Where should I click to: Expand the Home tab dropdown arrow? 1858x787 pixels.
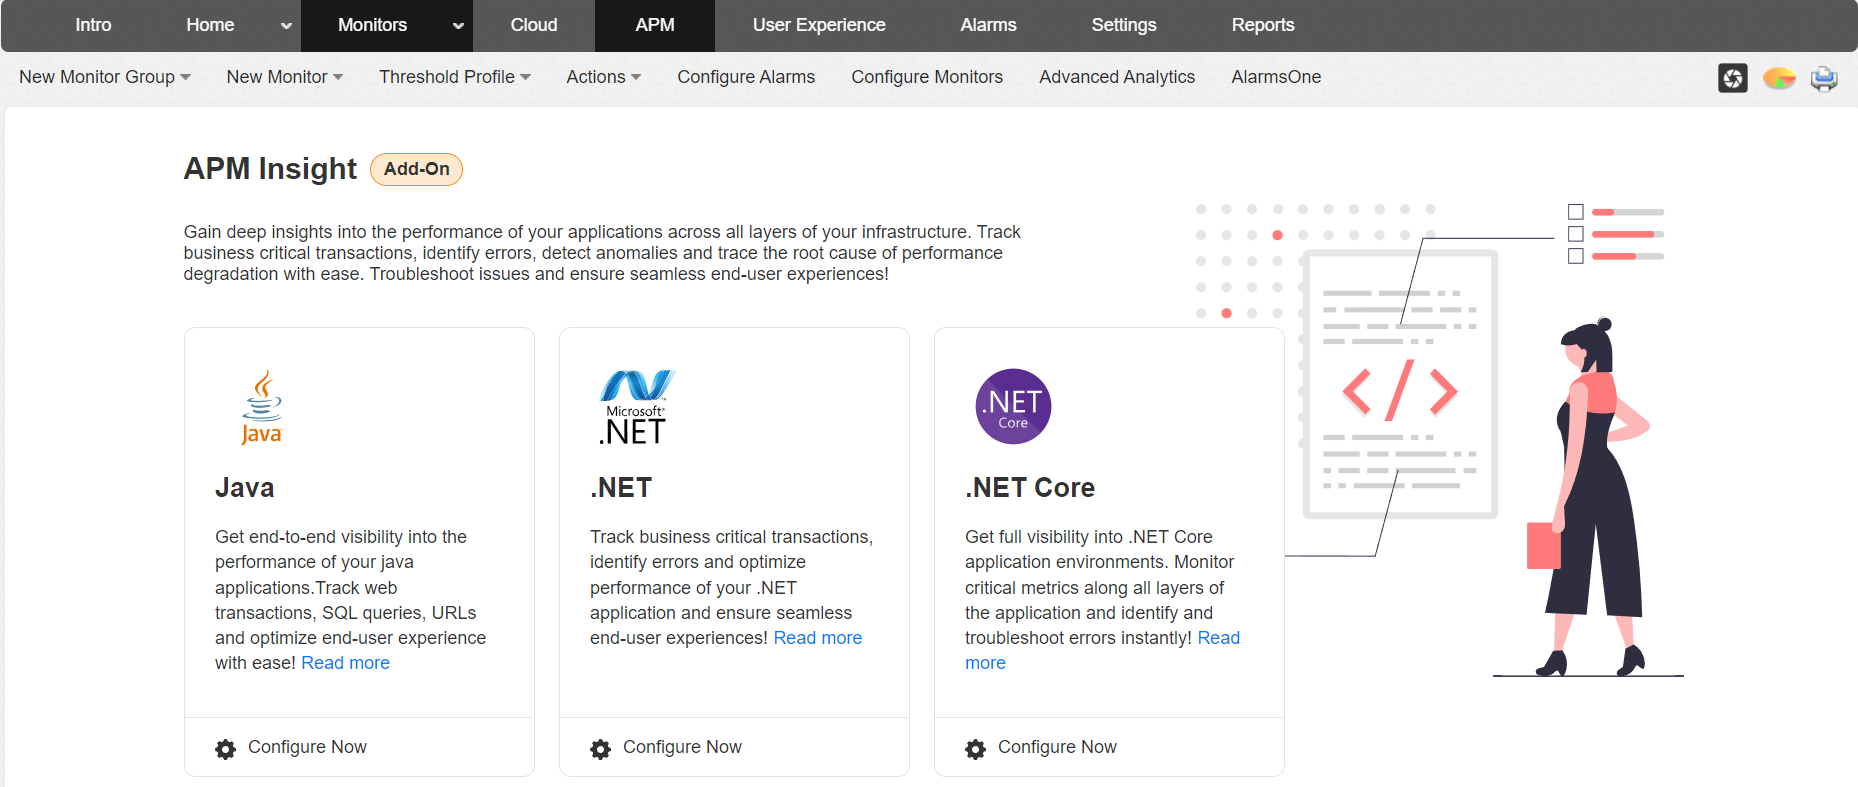click(x=286, y=26)
